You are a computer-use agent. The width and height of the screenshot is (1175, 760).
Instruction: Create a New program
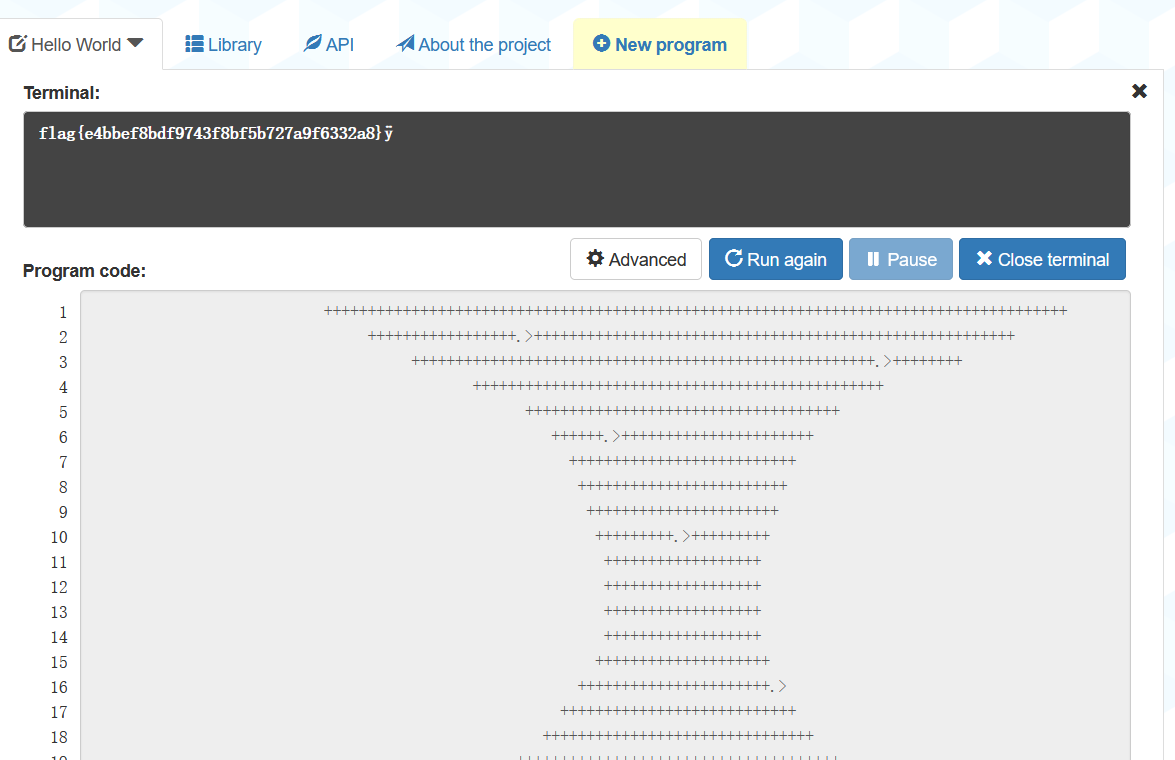pyautogui.click(x=660, y=44)
